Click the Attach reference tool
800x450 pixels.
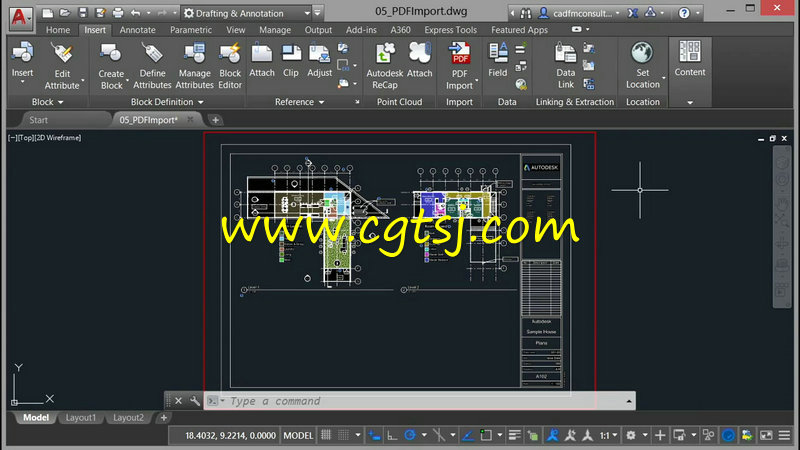(x=262, y=60)
